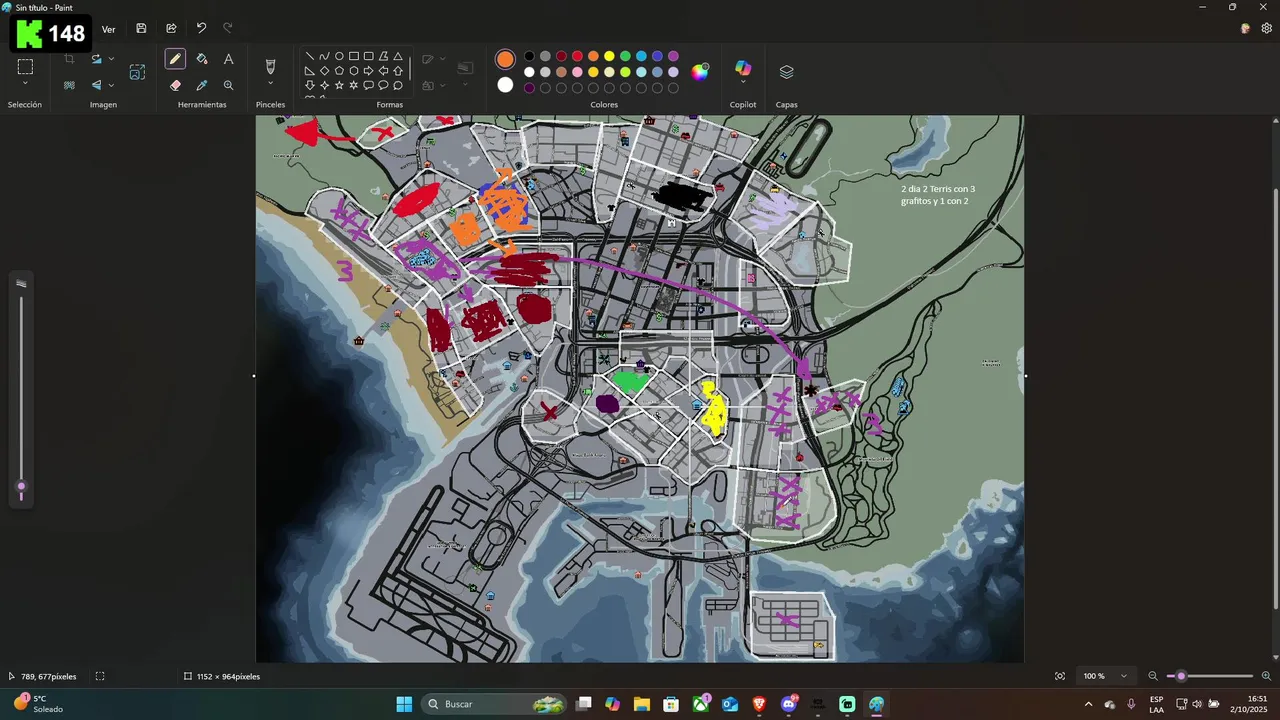Select Color 1 orange primary swatch

[x=505, y=59]
